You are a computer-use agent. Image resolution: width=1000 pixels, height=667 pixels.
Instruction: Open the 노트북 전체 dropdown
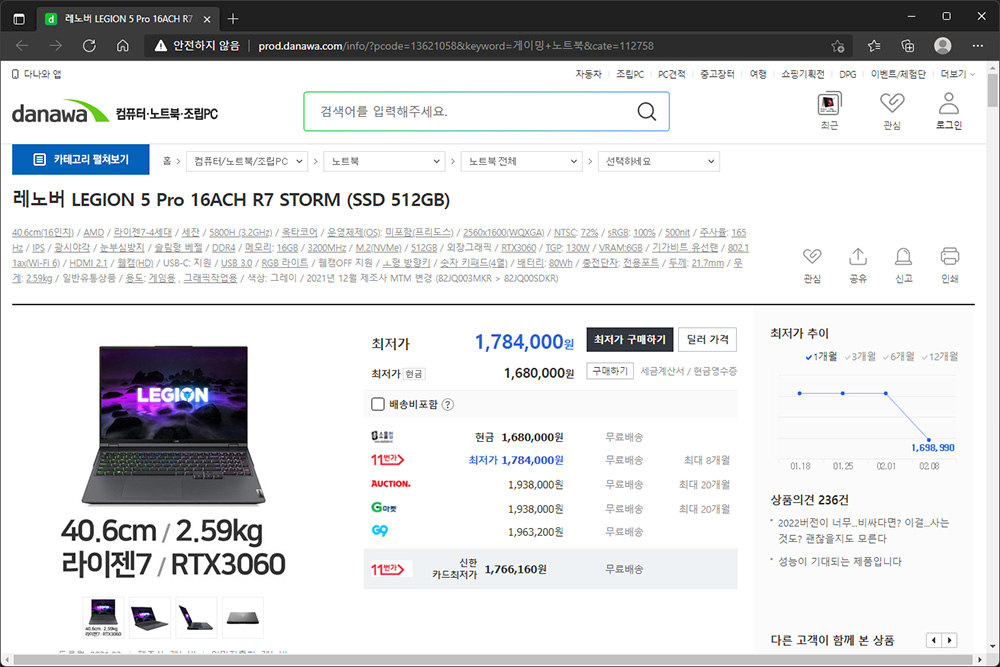click(522, 161)
